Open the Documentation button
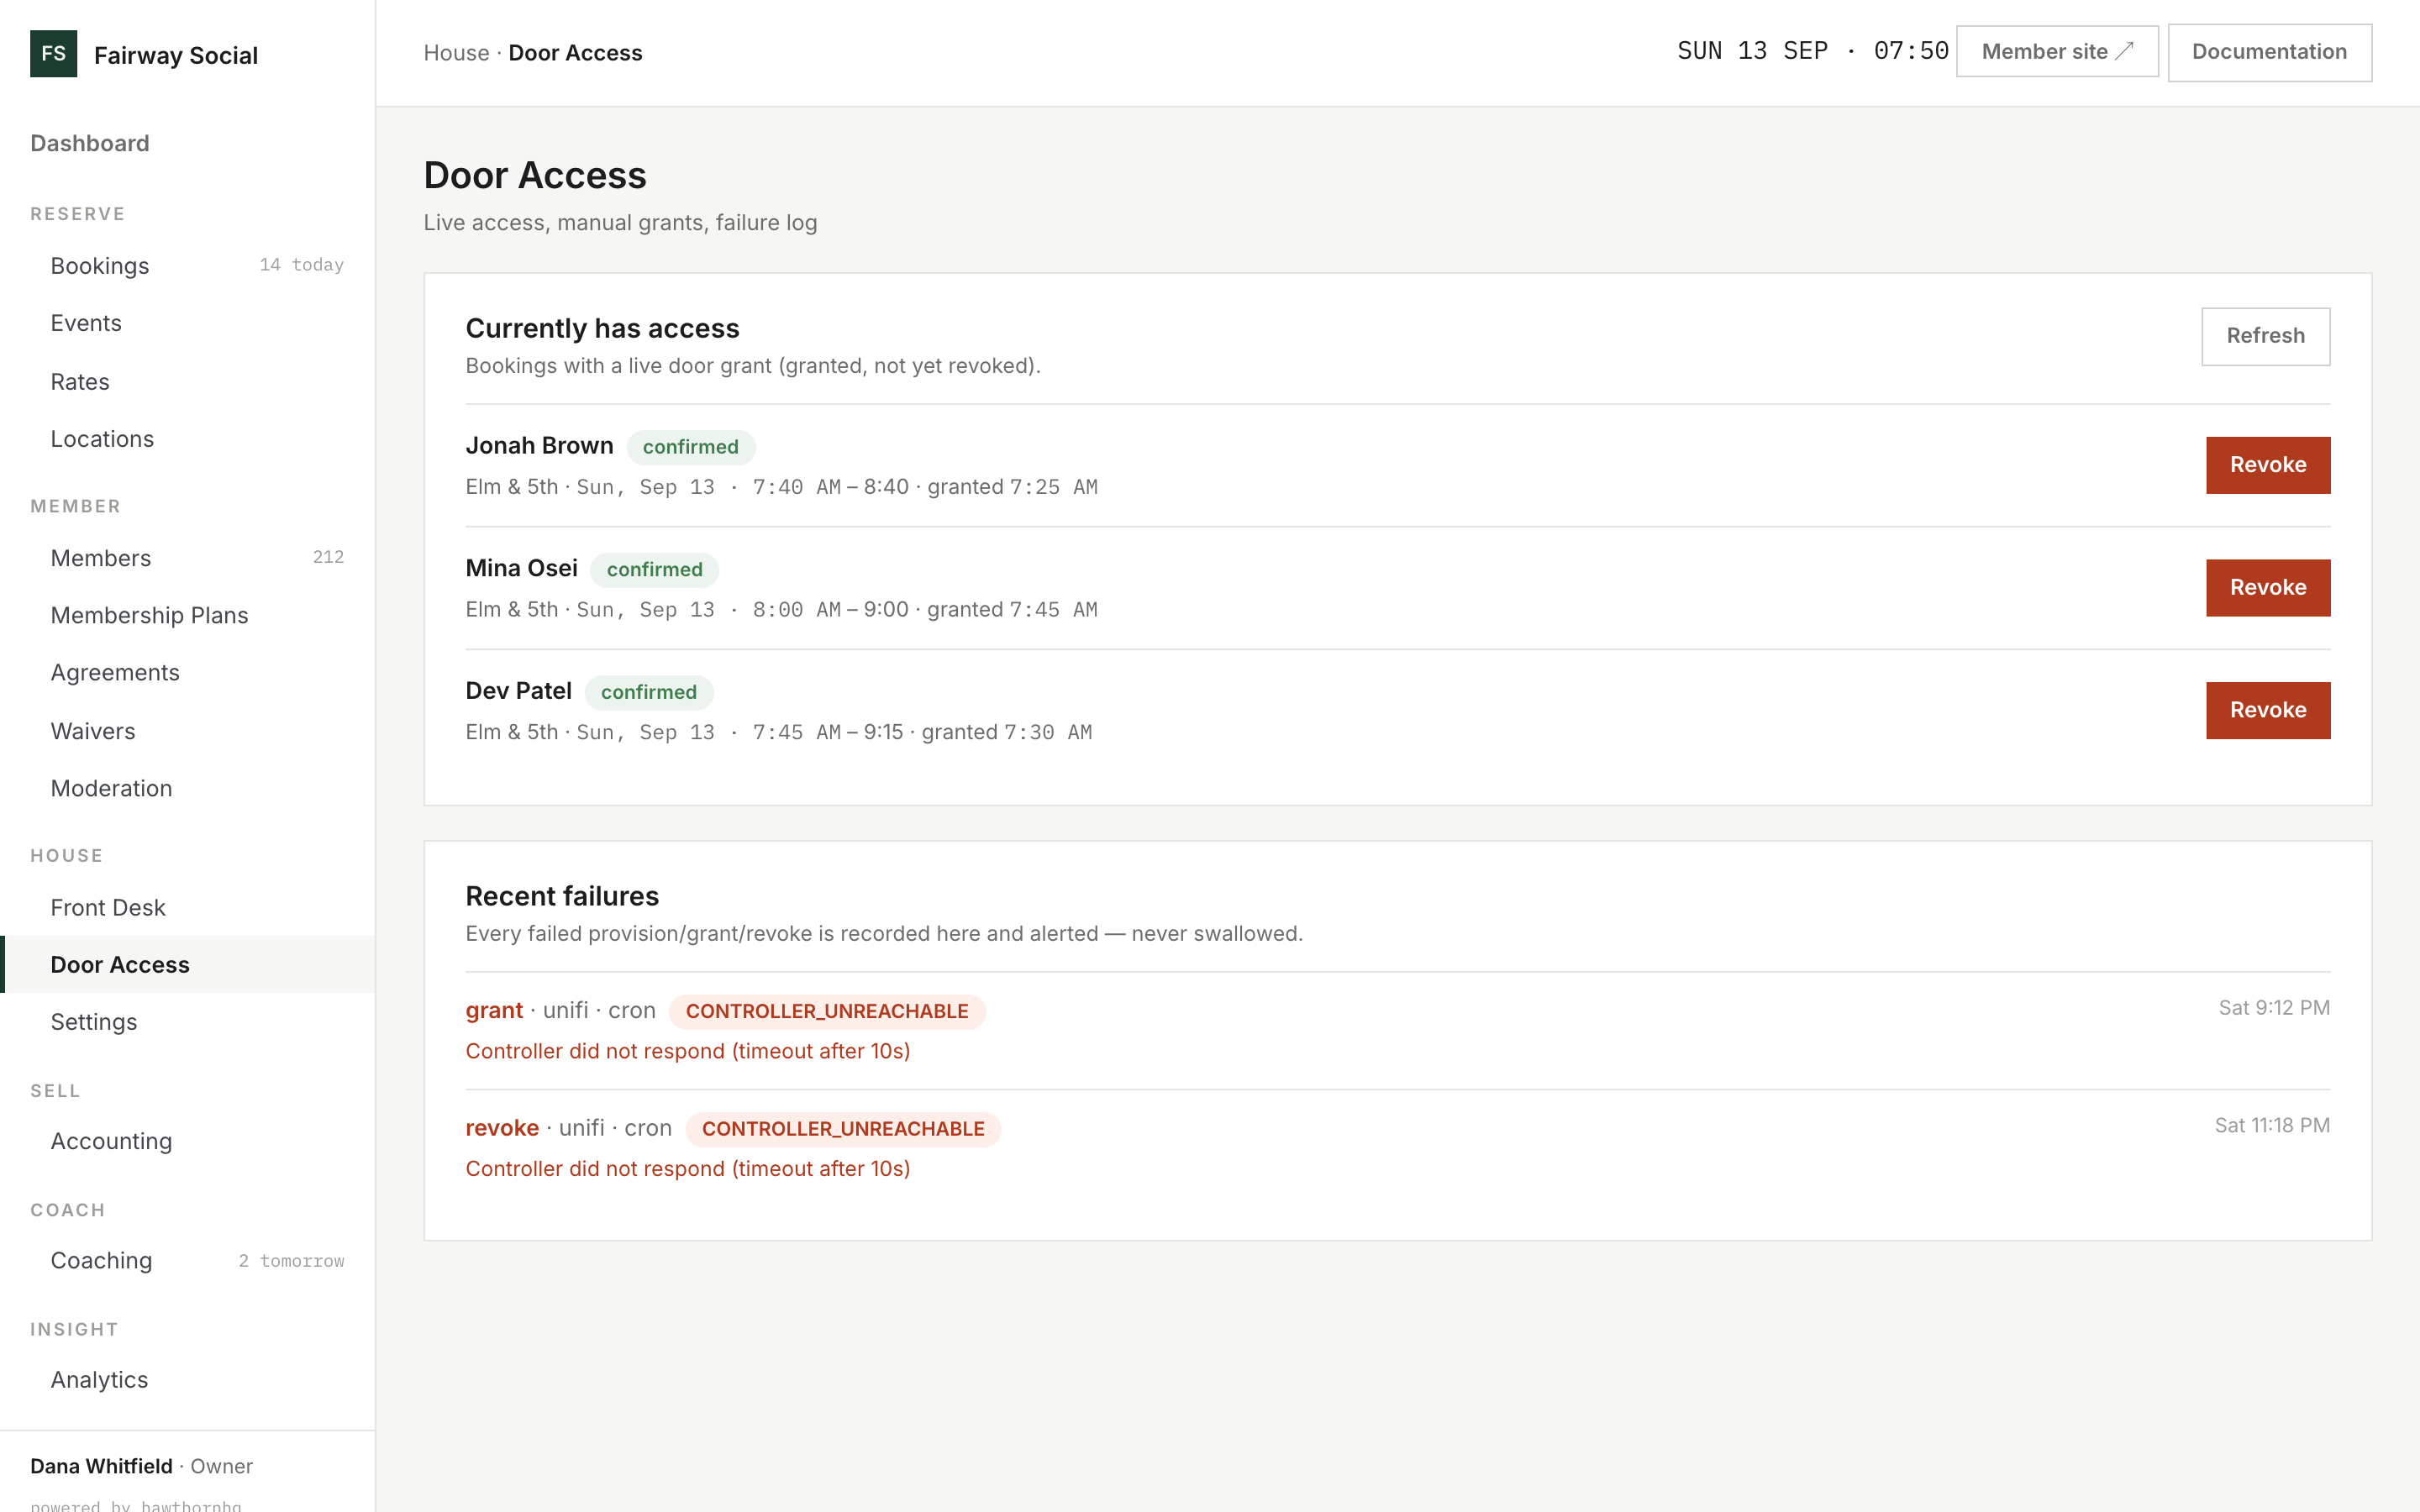Screen dimensions: 2420x1512 pos(2269,52)
